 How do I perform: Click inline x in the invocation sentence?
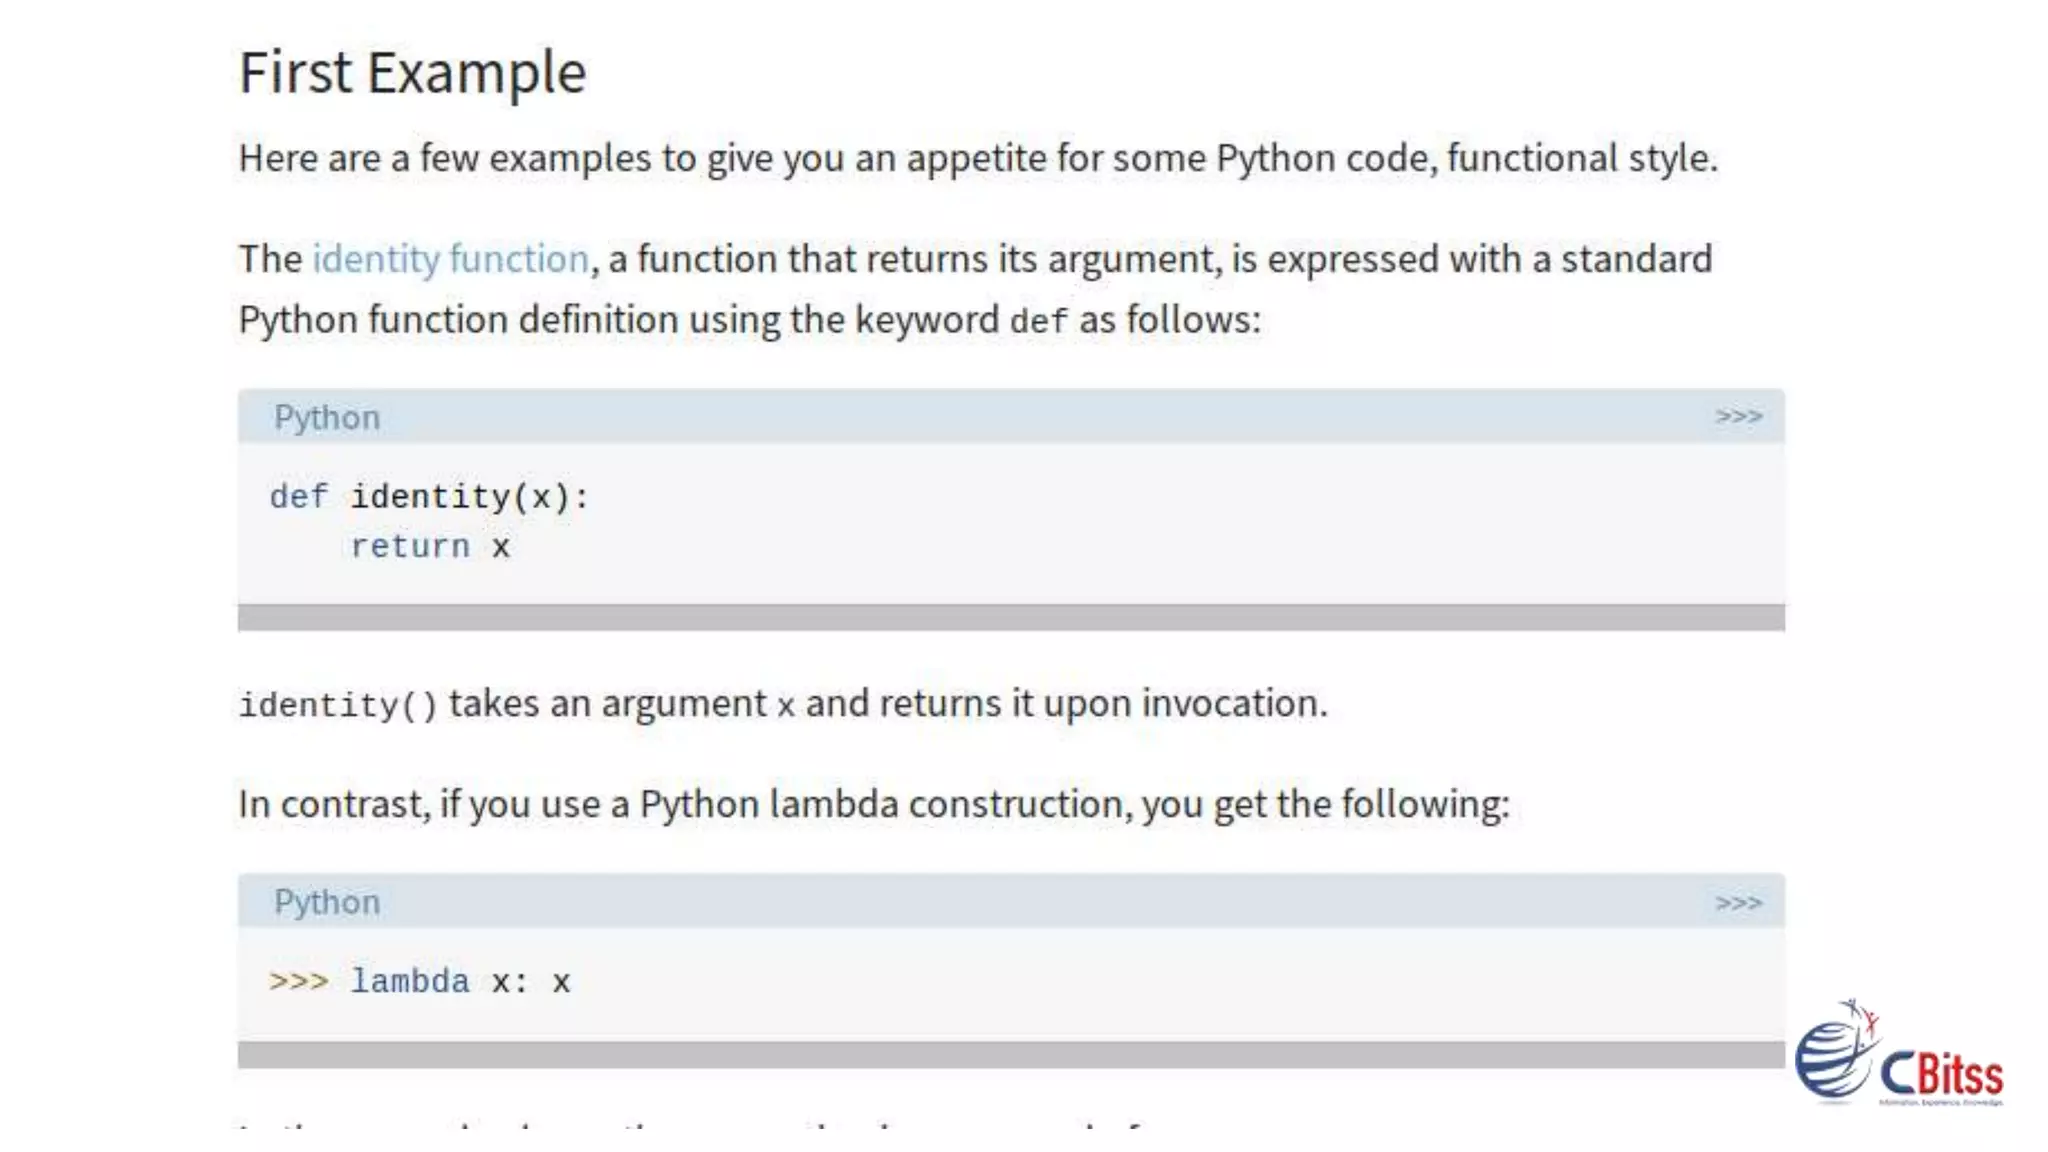coord(786,706)
